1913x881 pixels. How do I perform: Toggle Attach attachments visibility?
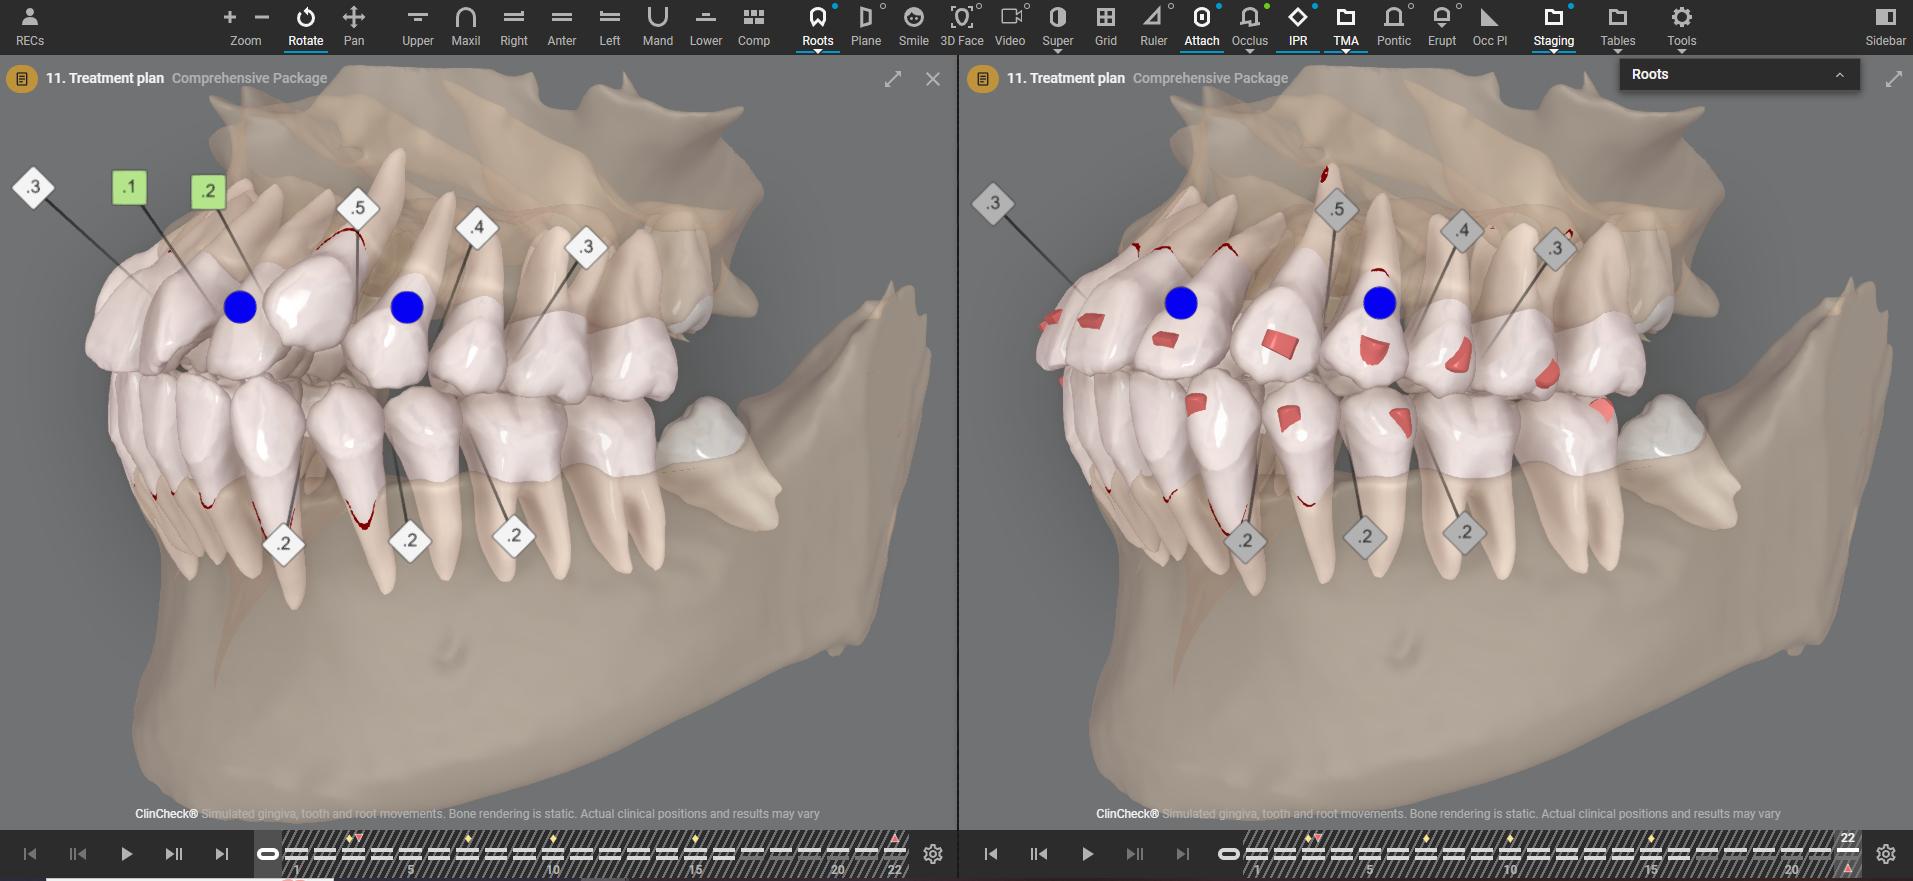click(1202, 27)
